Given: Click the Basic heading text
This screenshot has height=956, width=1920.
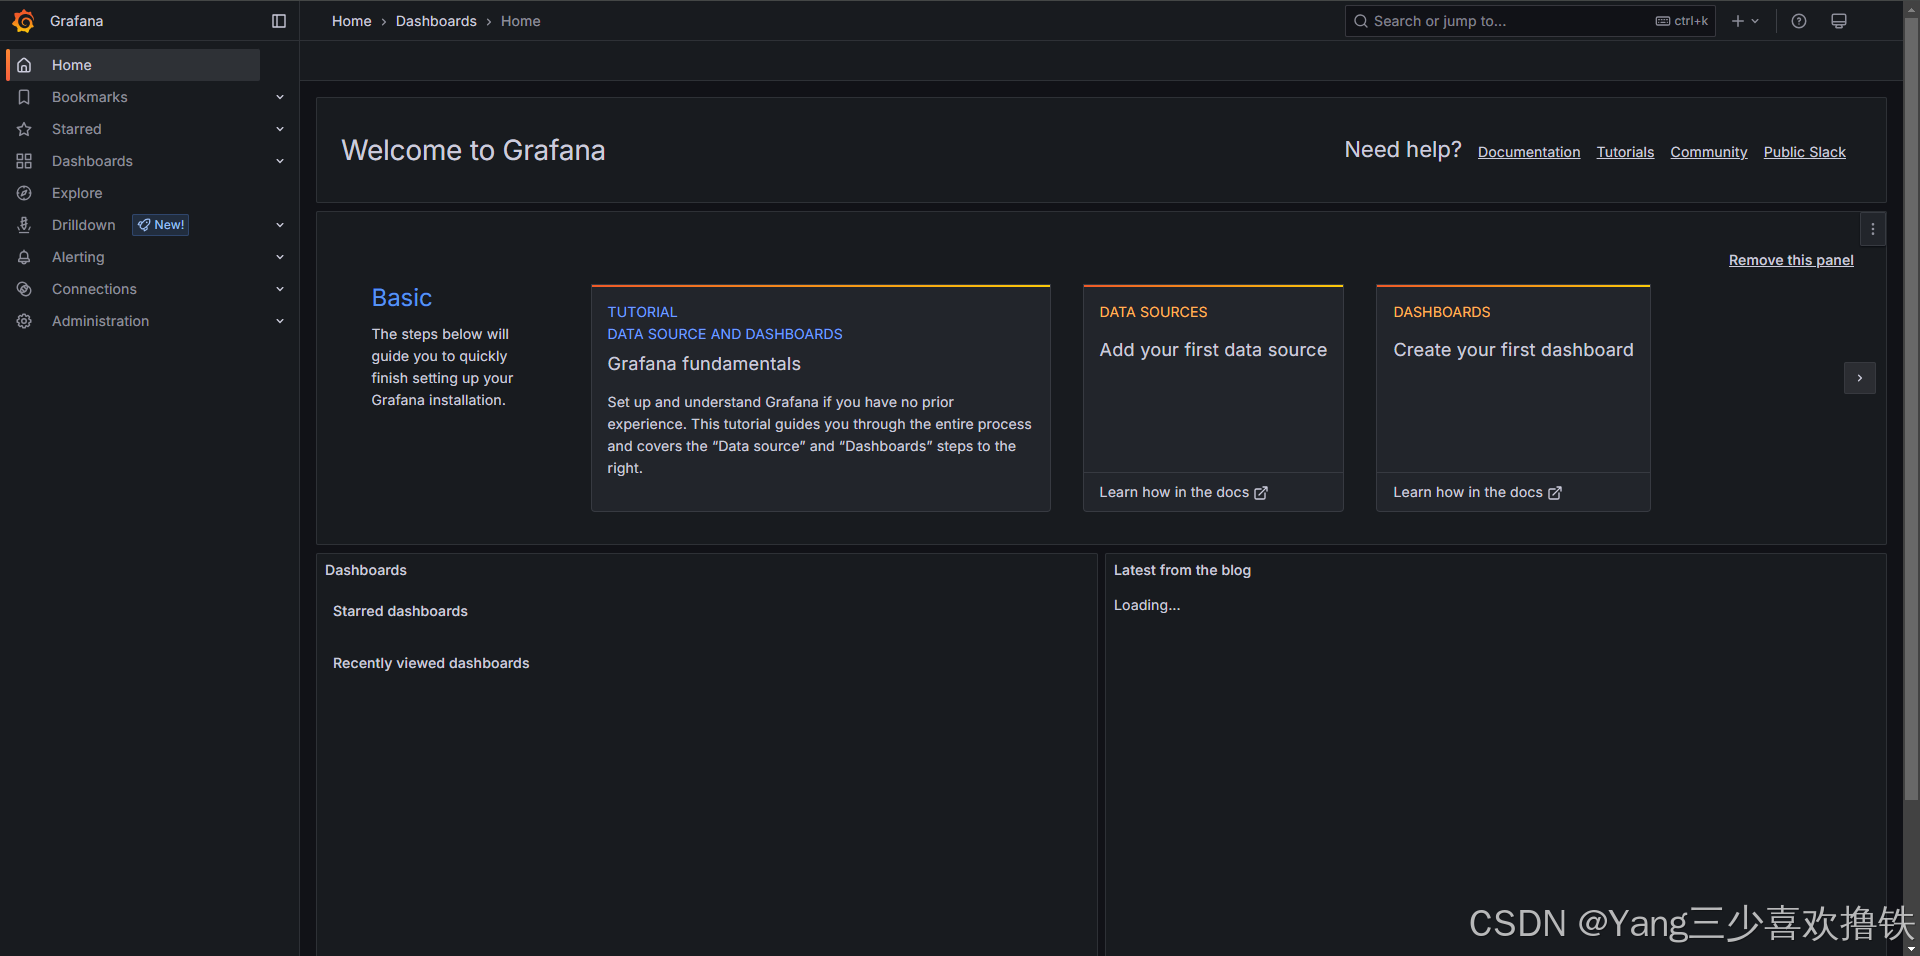Looking at the screenshot, I should pyautogui.click(x=402, y=298).
